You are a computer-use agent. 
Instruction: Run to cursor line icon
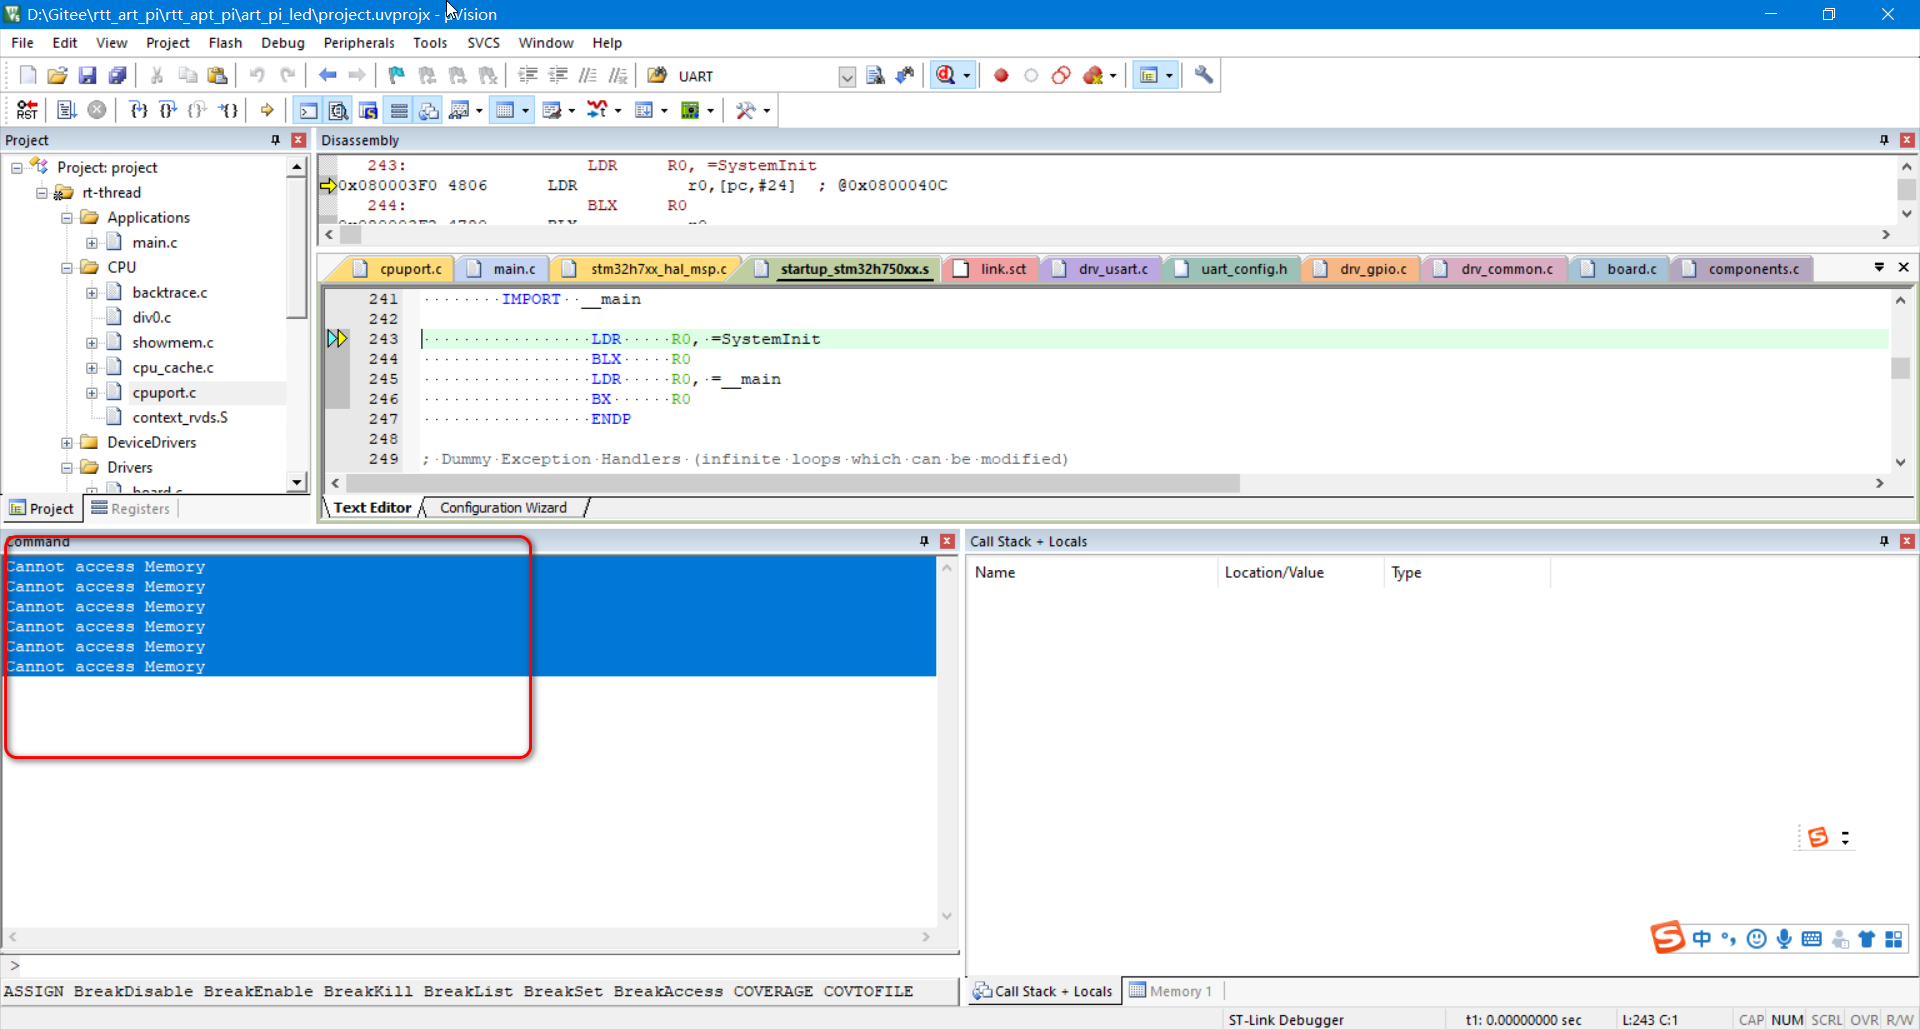pyautogui.click(x=229, y=110)
